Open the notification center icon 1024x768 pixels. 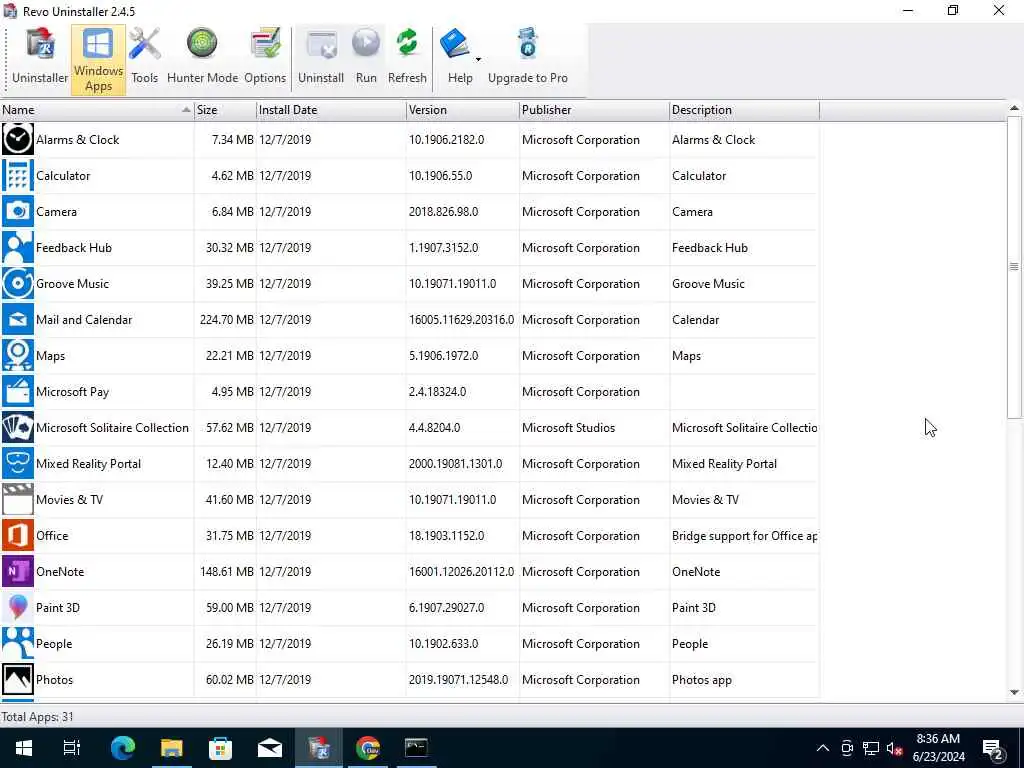pyautogui.click(x=993, y=749)
